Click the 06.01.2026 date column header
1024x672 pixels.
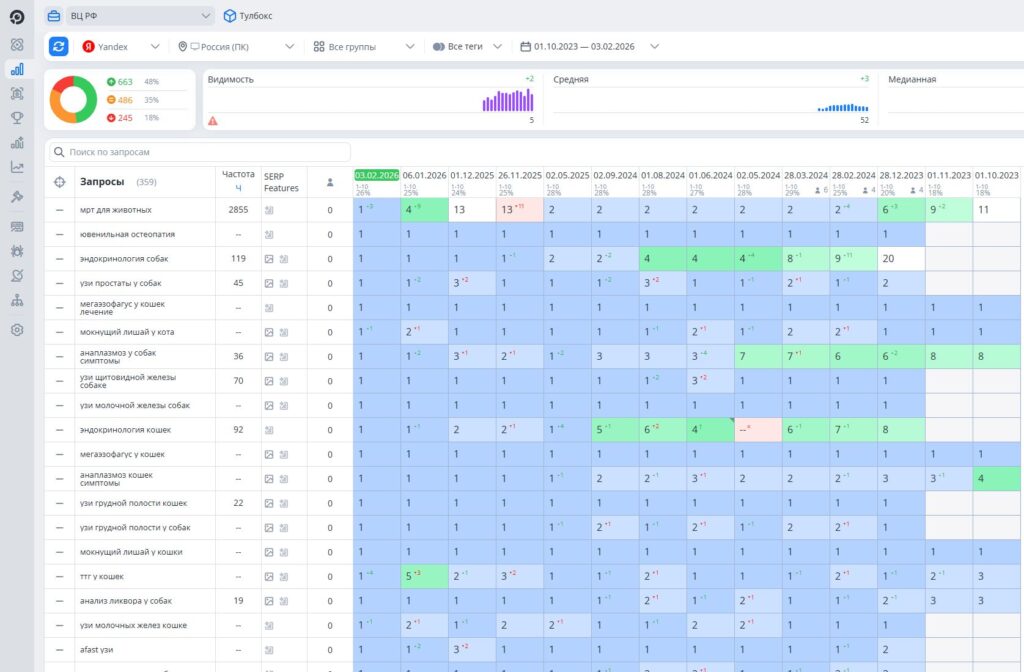(424, 175)
